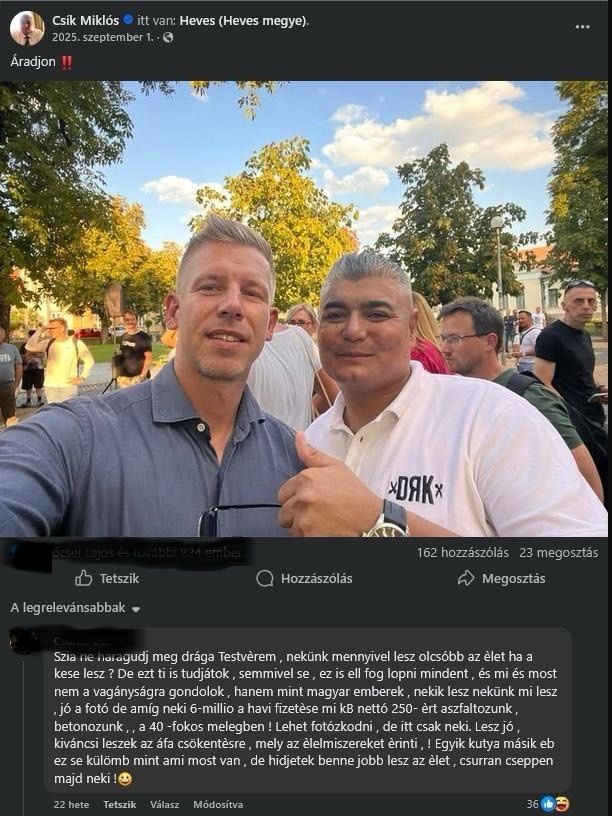Click the Hozzászólás speech bubble icon
Viewport: 612px width, 816px height.
265,578
